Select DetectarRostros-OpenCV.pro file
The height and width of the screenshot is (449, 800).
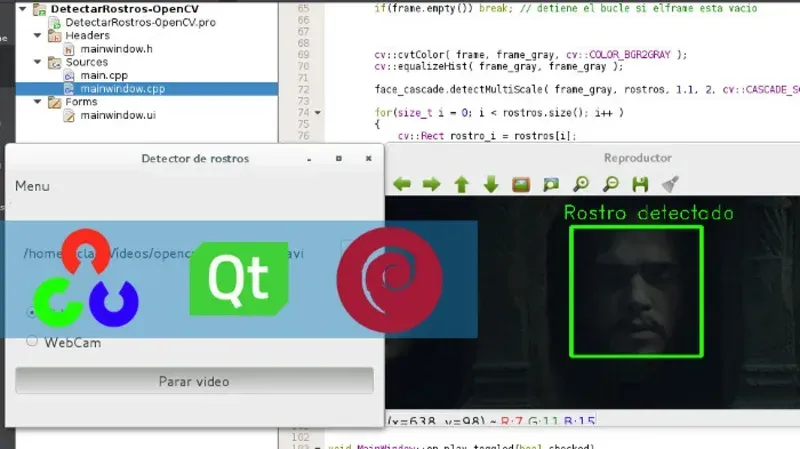[140, 22]
